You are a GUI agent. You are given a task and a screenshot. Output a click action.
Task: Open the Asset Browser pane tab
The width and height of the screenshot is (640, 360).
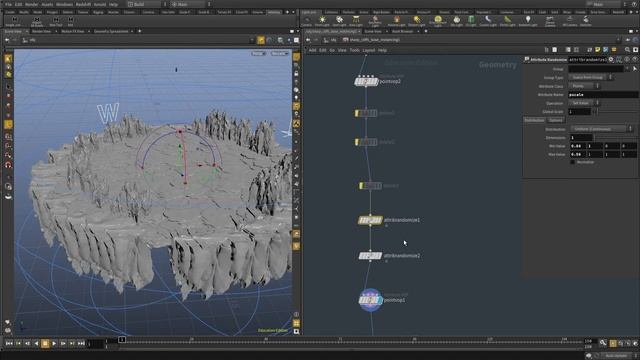click(402, 31)
